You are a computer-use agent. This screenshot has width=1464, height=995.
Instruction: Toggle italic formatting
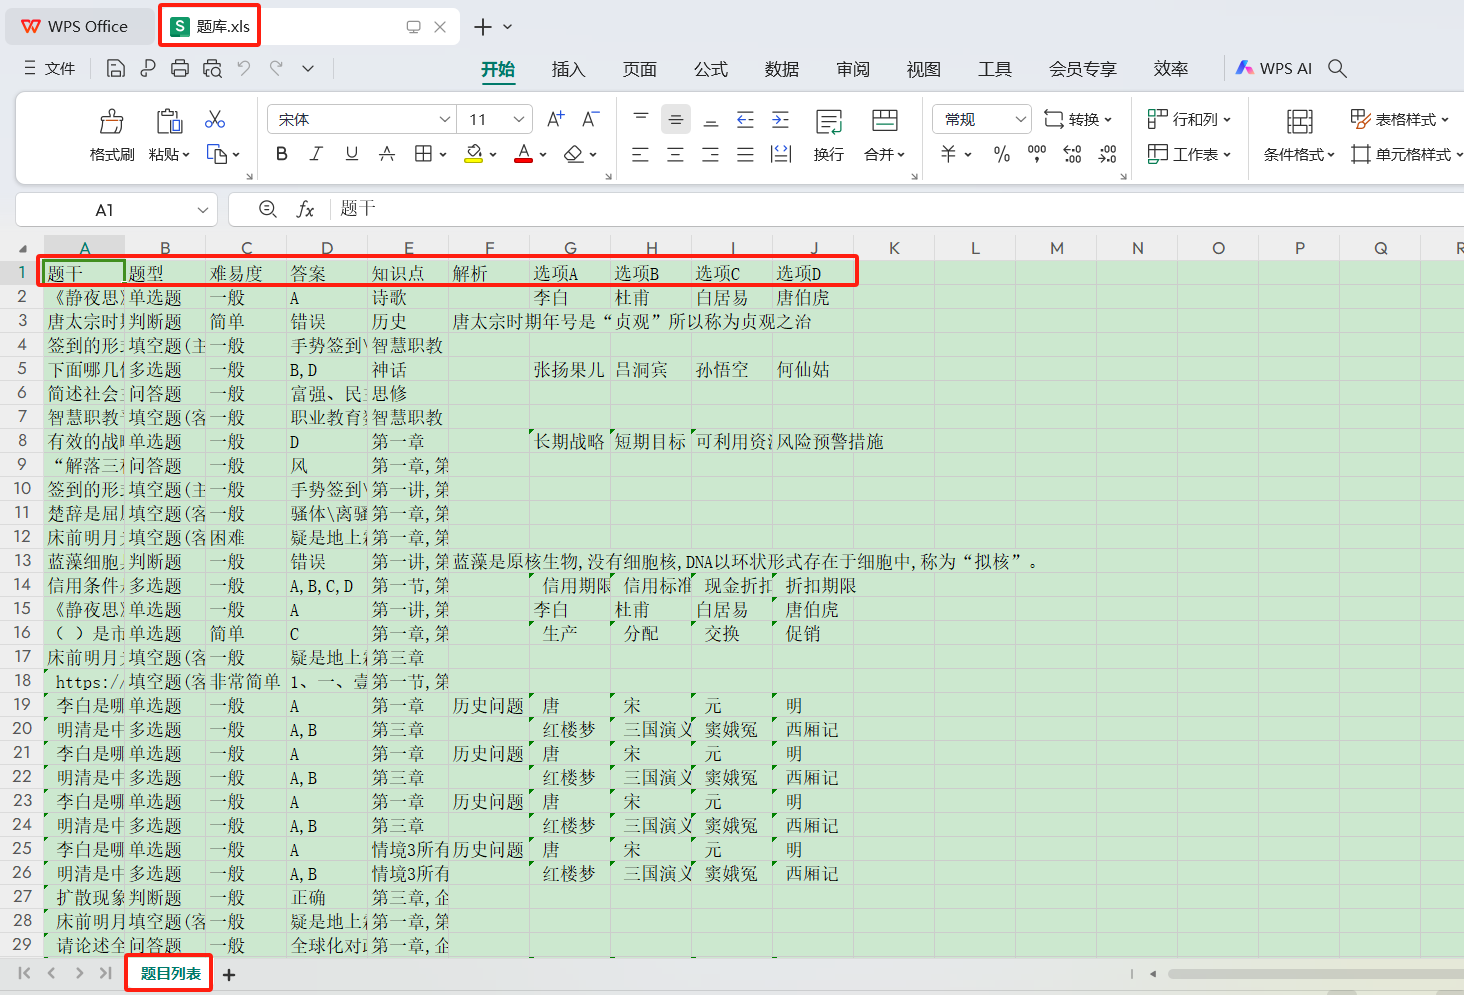(316, 154)
